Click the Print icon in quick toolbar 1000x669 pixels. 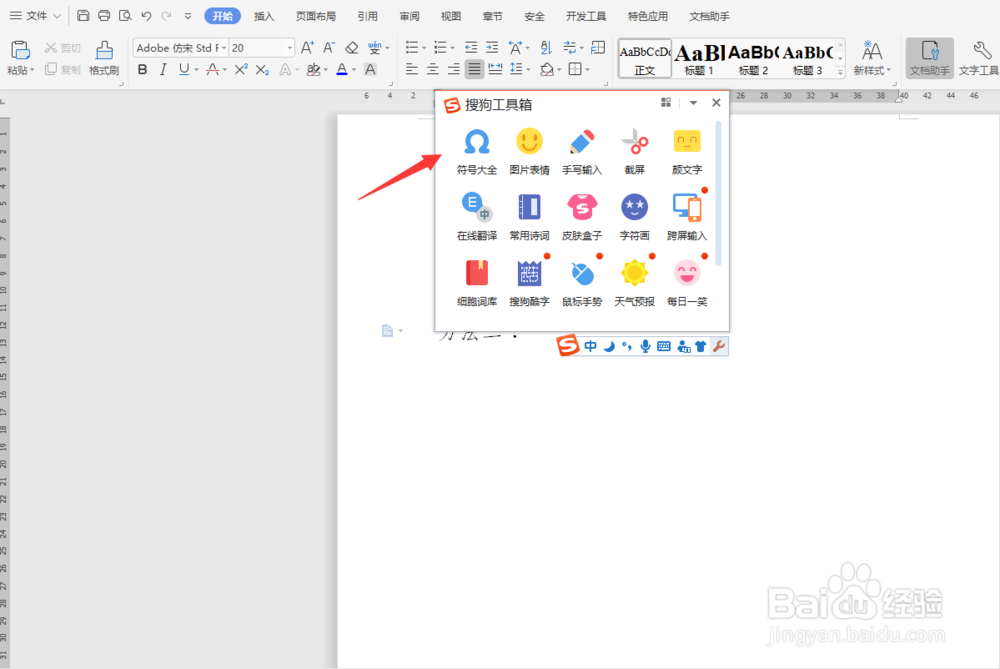pos(104,15)
